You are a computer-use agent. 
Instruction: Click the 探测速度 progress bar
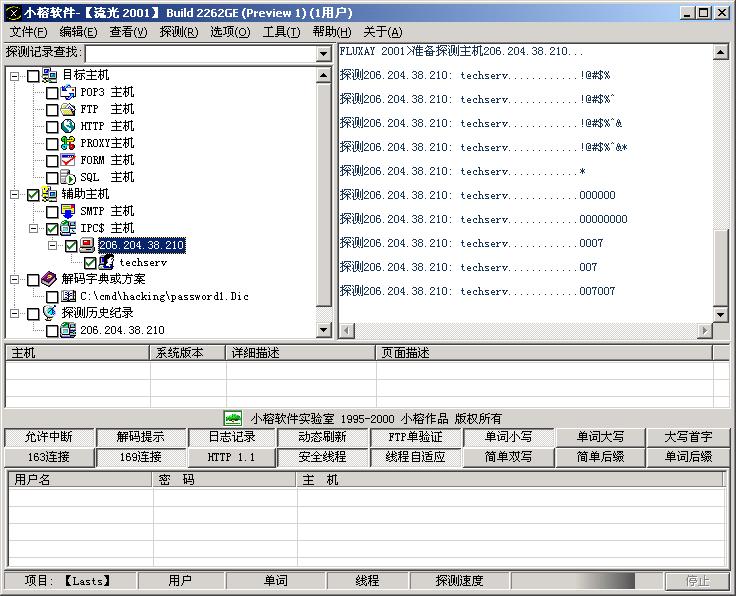tap(587, 581)
